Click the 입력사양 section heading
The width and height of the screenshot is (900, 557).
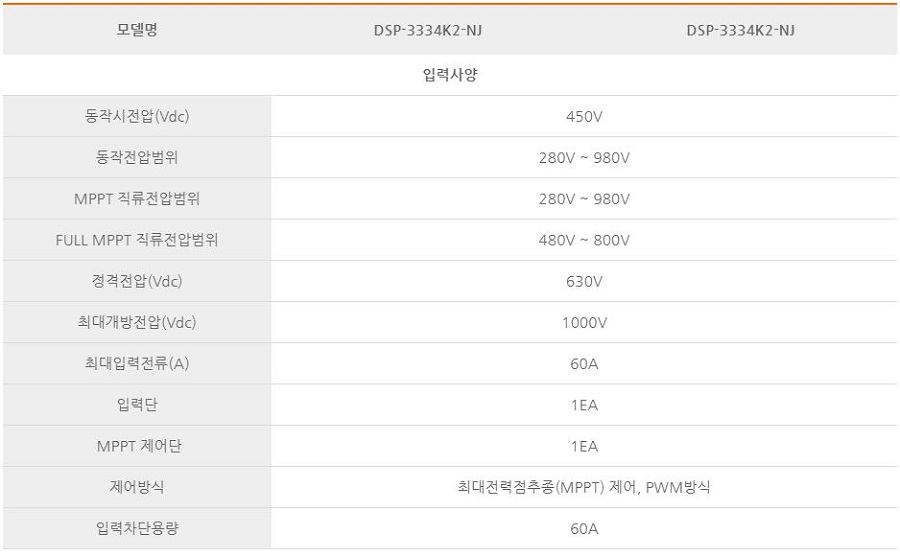click(x=450, y=75)
